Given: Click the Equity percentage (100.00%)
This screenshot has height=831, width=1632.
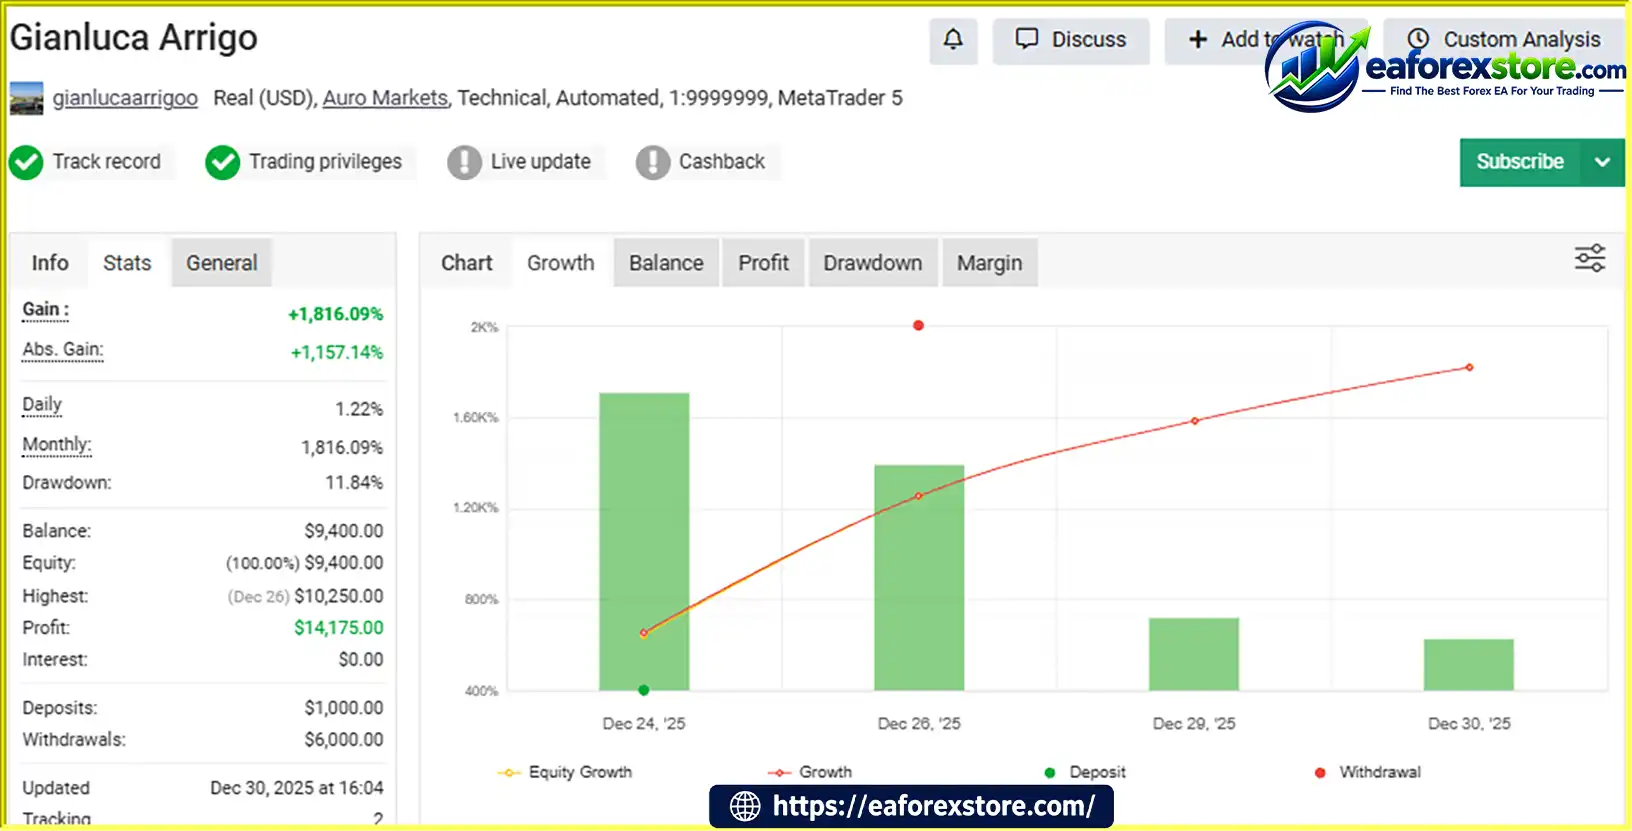Looking at the screenshot, I should click(x=262, y=563).
